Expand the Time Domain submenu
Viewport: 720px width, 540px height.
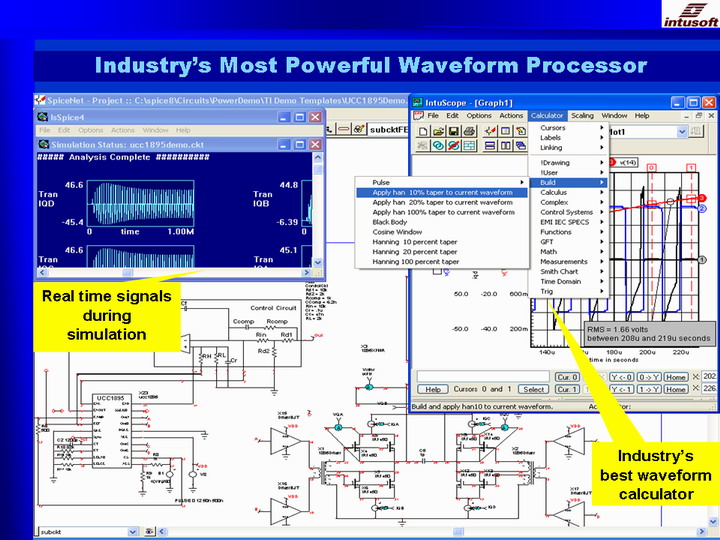click(x=568, y=281)
